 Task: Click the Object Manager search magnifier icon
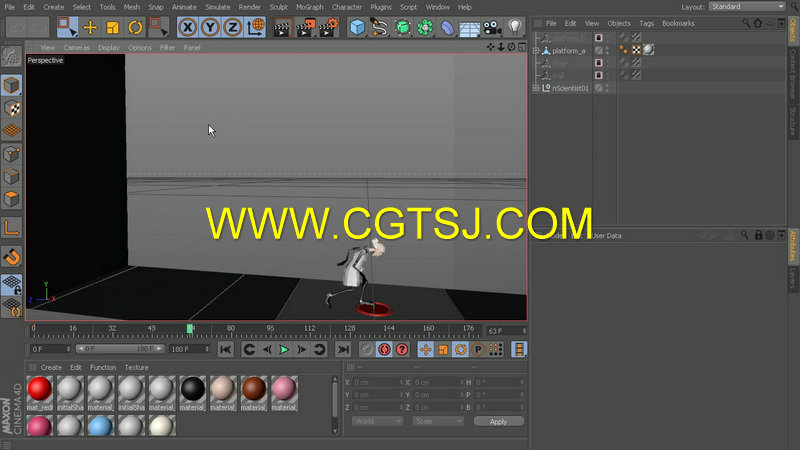(x=746, y=23)
